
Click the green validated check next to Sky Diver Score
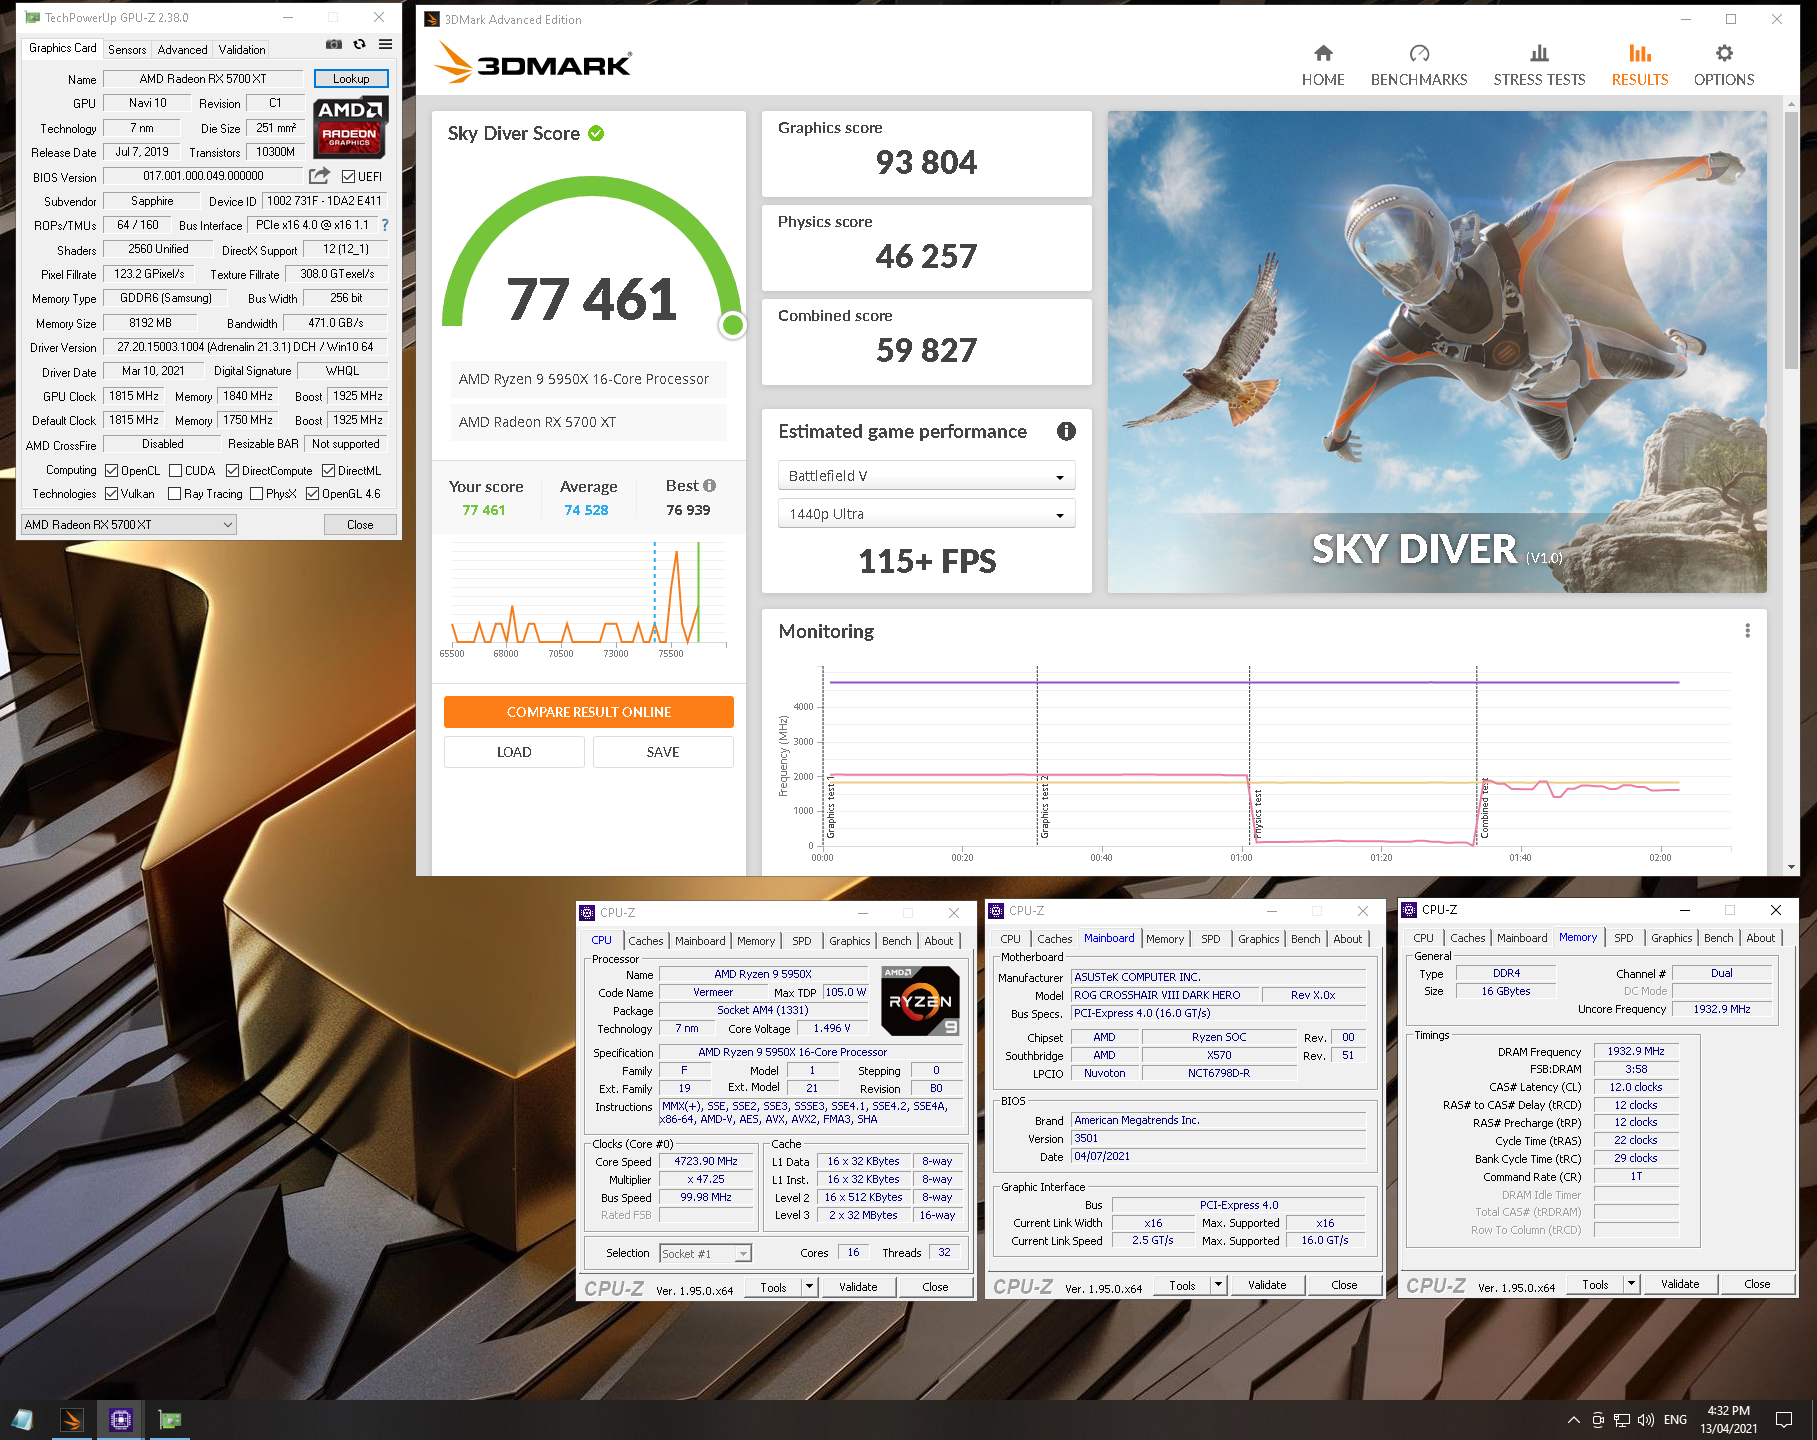click(x=596, y=133)
